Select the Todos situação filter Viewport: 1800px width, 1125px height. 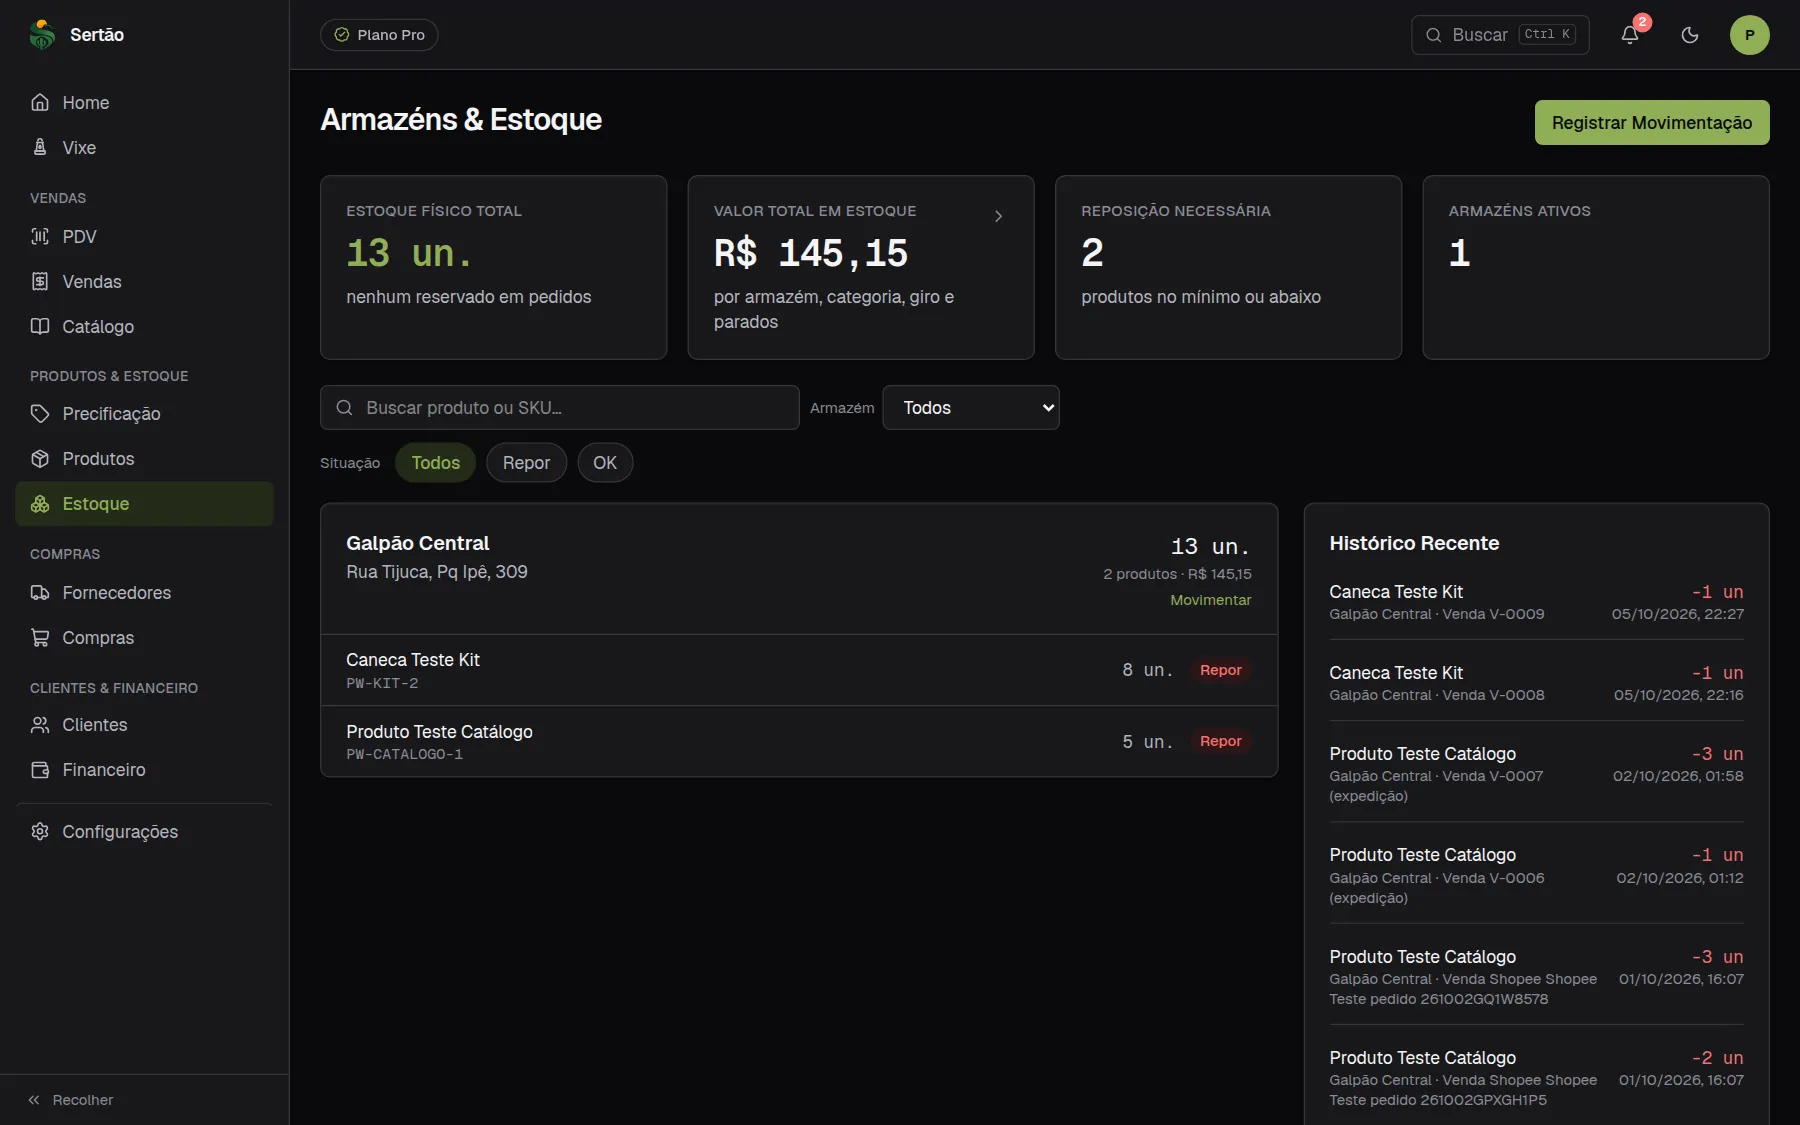(x=436, y=463)
